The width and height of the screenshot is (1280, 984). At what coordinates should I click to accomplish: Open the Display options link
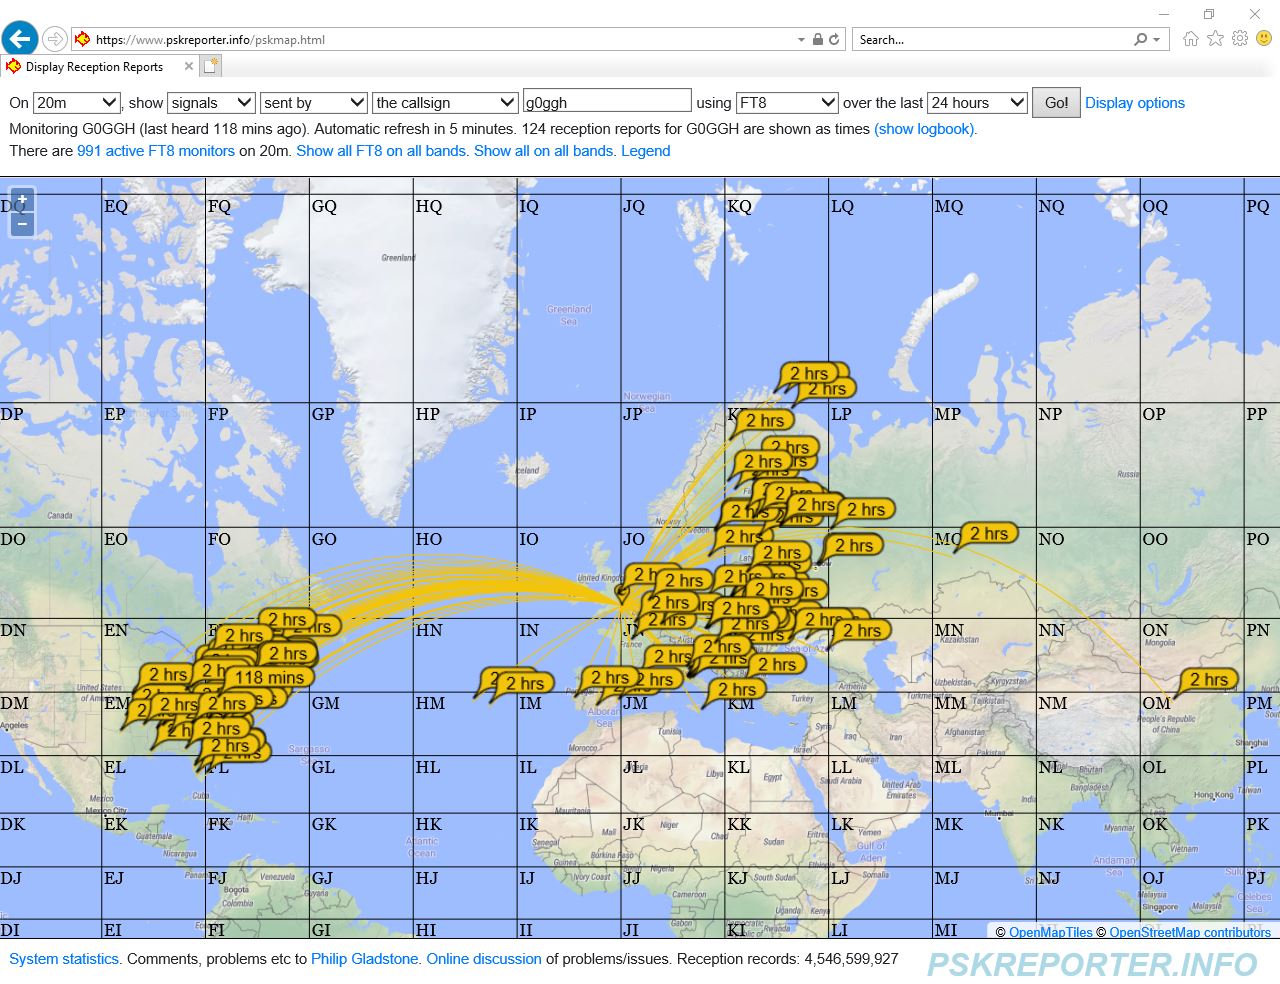[1134, 103]
